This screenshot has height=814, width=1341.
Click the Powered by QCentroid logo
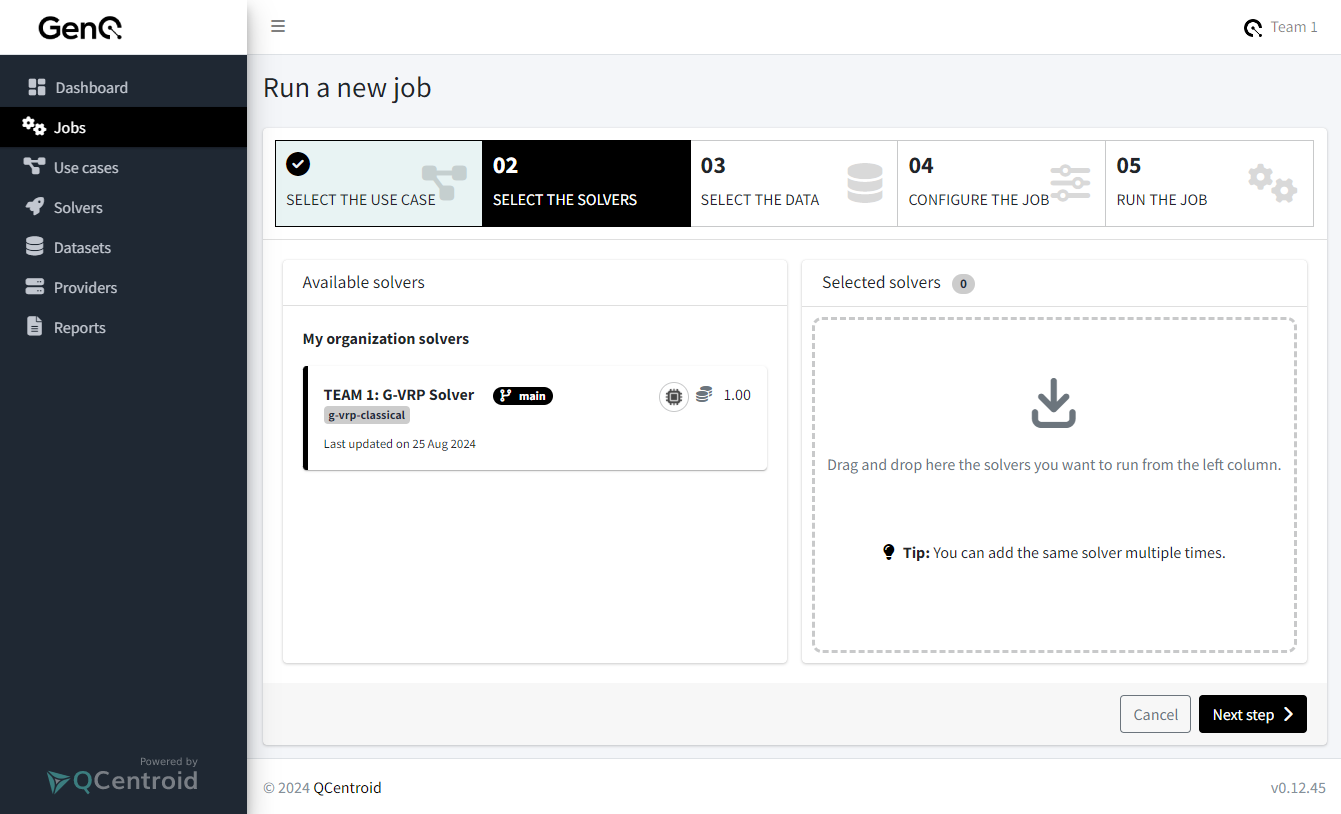123,777
